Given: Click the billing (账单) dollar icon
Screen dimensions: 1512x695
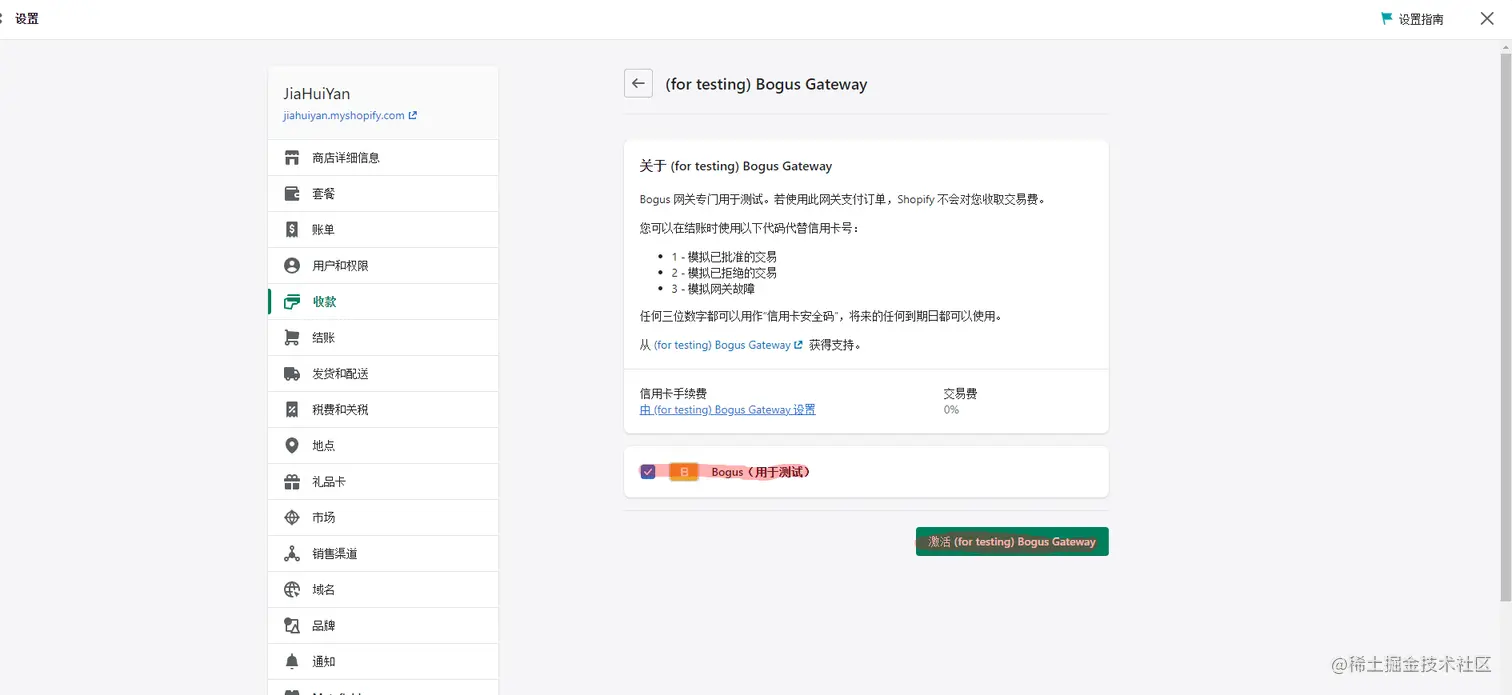Looking at the screenshot, I should [x=292, y=230].
